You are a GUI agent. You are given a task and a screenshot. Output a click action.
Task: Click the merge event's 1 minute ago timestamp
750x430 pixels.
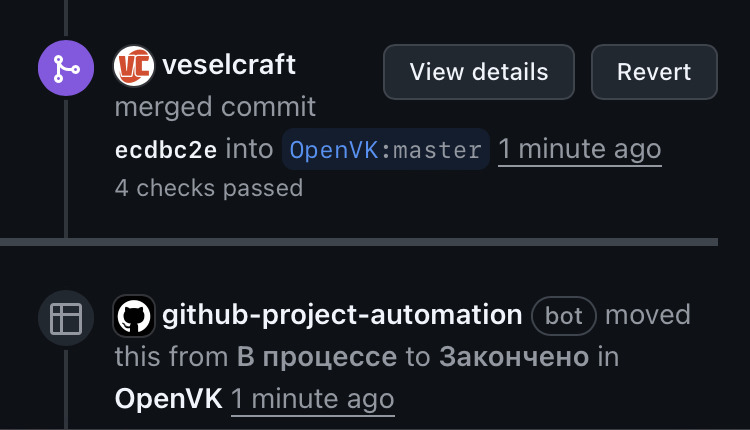click(x=580, y=150)
